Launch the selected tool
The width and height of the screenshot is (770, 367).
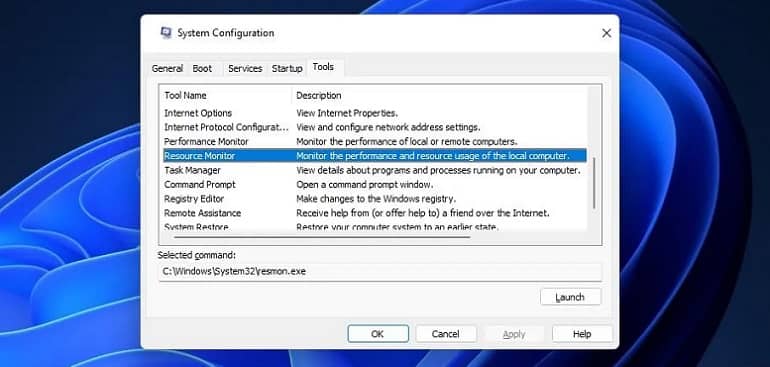click(570, 297)
